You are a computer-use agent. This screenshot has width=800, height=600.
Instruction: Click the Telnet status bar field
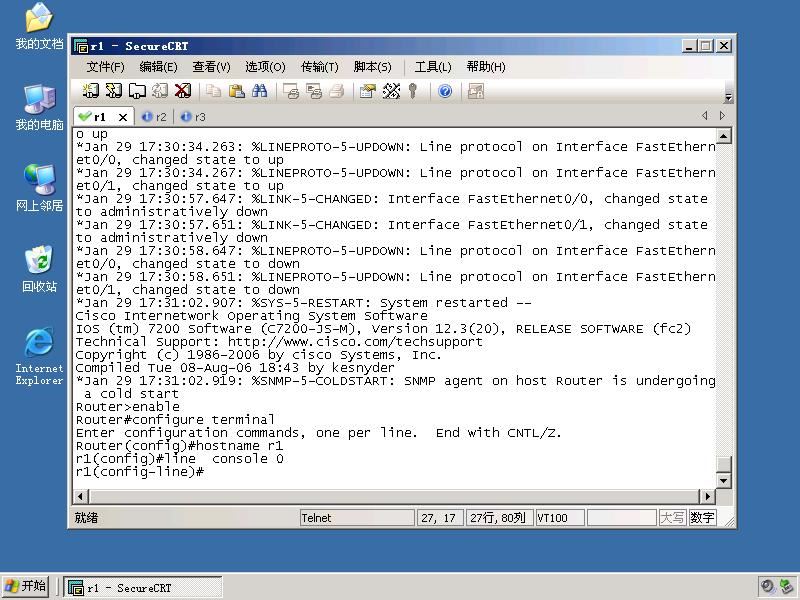(x=357, y=518)
